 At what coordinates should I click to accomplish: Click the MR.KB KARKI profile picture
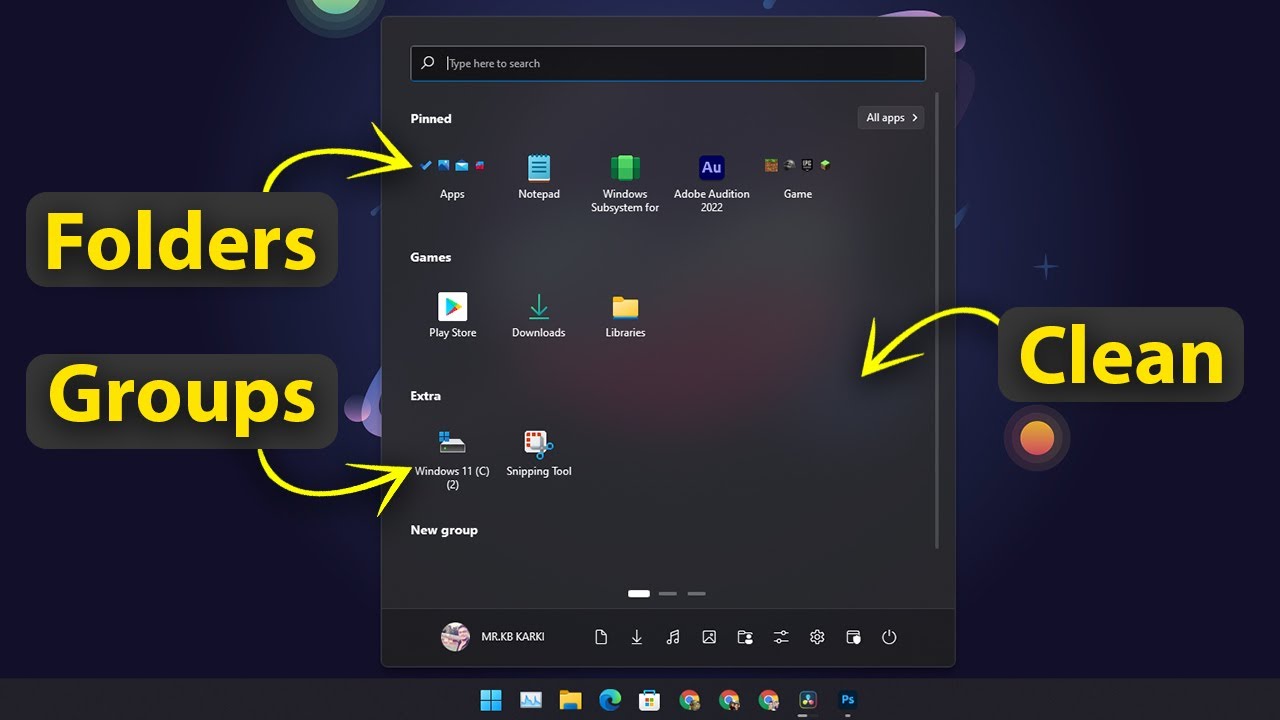tap(456, 637)
